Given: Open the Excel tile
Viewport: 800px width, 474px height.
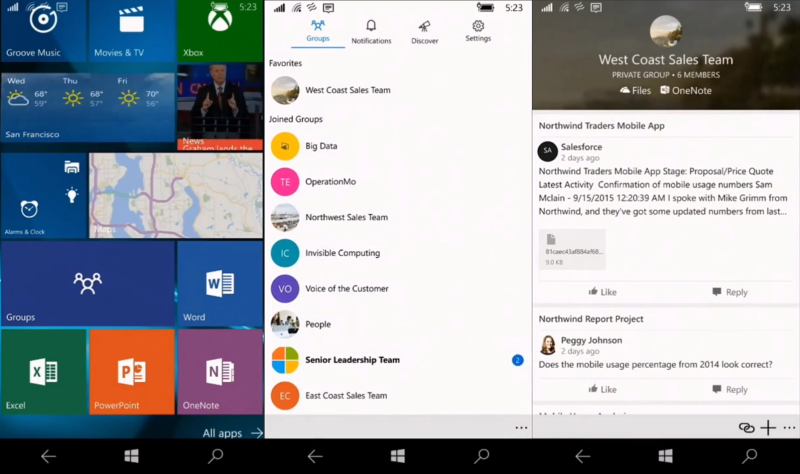Looking at the screenshot, I should [x=43, y=371].
